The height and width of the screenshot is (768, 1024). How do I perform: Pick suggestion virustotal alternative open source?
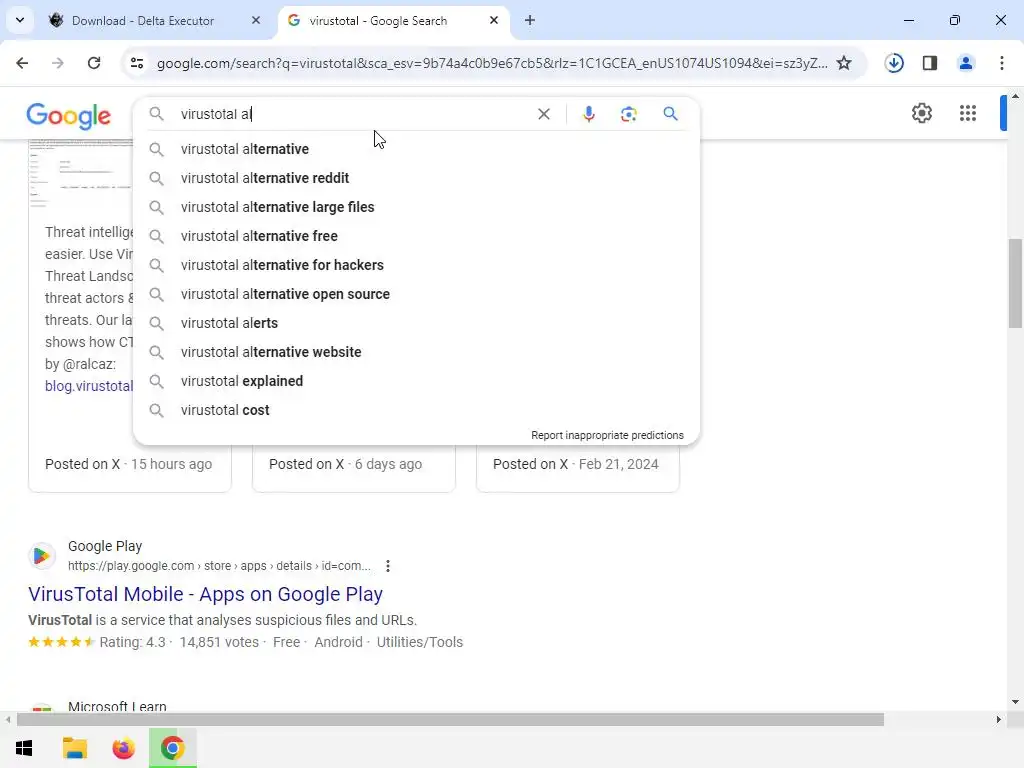(x=416, y=294)
